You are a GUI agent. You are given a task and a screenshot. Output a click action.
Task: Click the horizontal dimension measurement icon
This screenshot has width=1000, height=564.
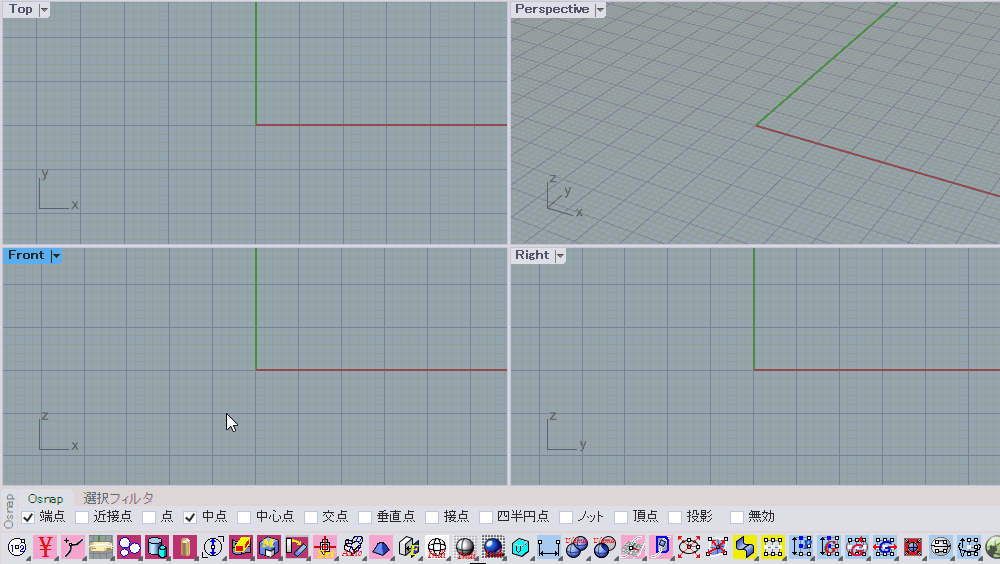(548, 547)
